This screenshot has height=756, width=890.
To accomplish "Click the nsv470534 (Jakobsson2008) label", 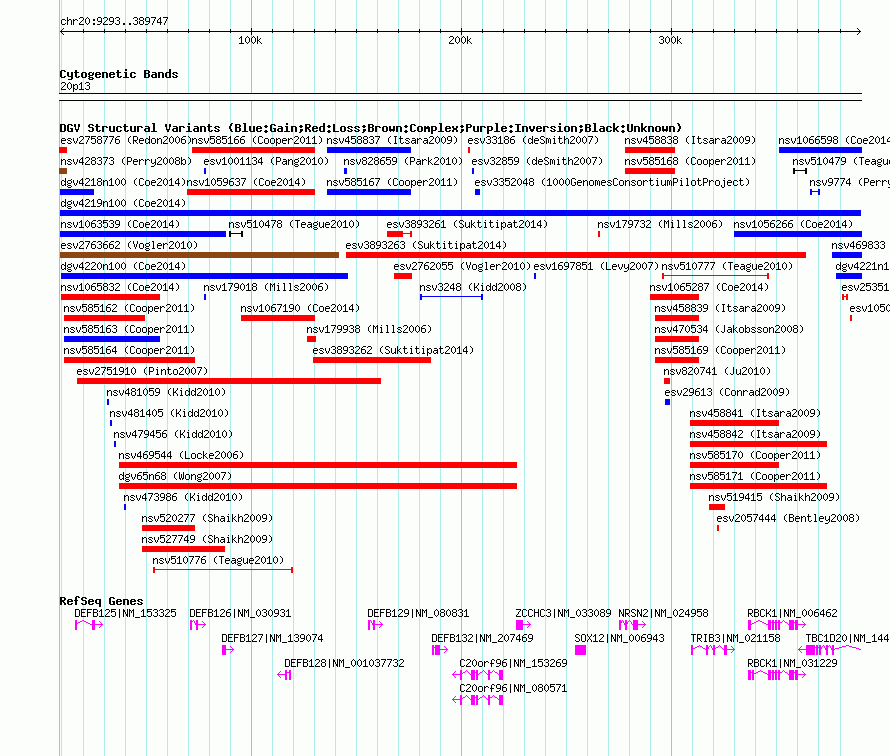I will click(729, 329).
